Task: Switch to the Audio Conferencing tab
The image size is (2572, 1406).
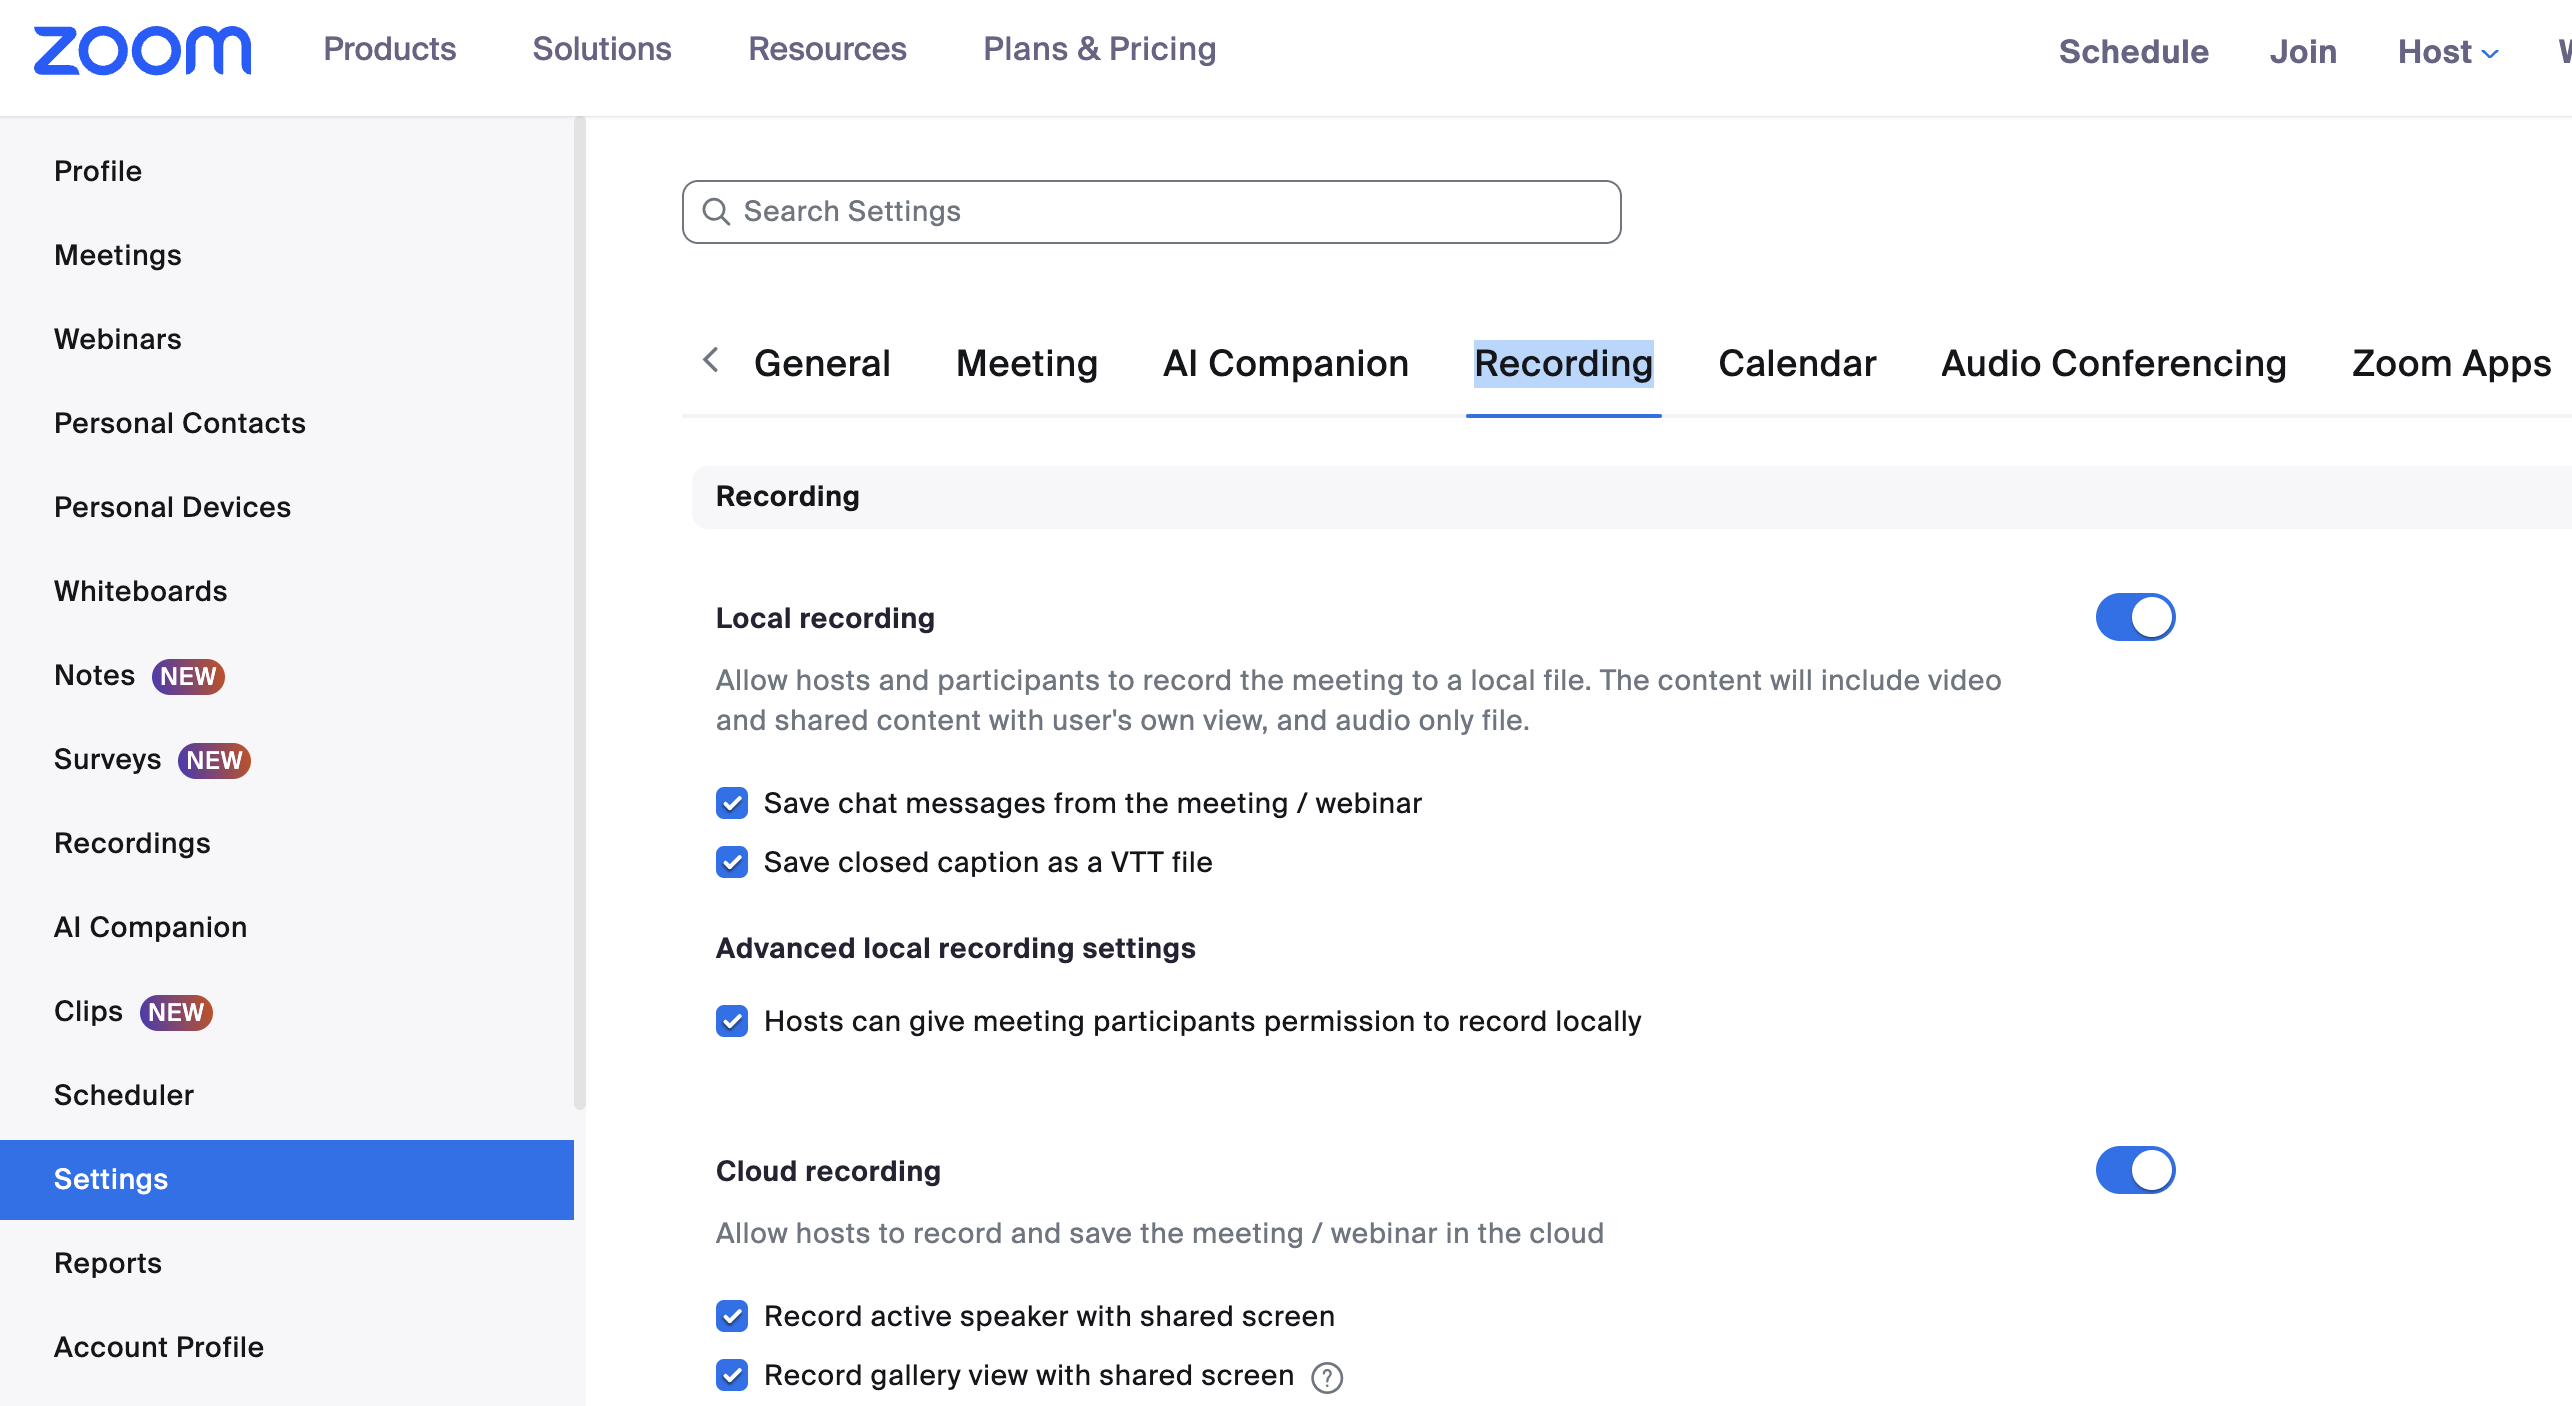Action: click(2113, 363)
